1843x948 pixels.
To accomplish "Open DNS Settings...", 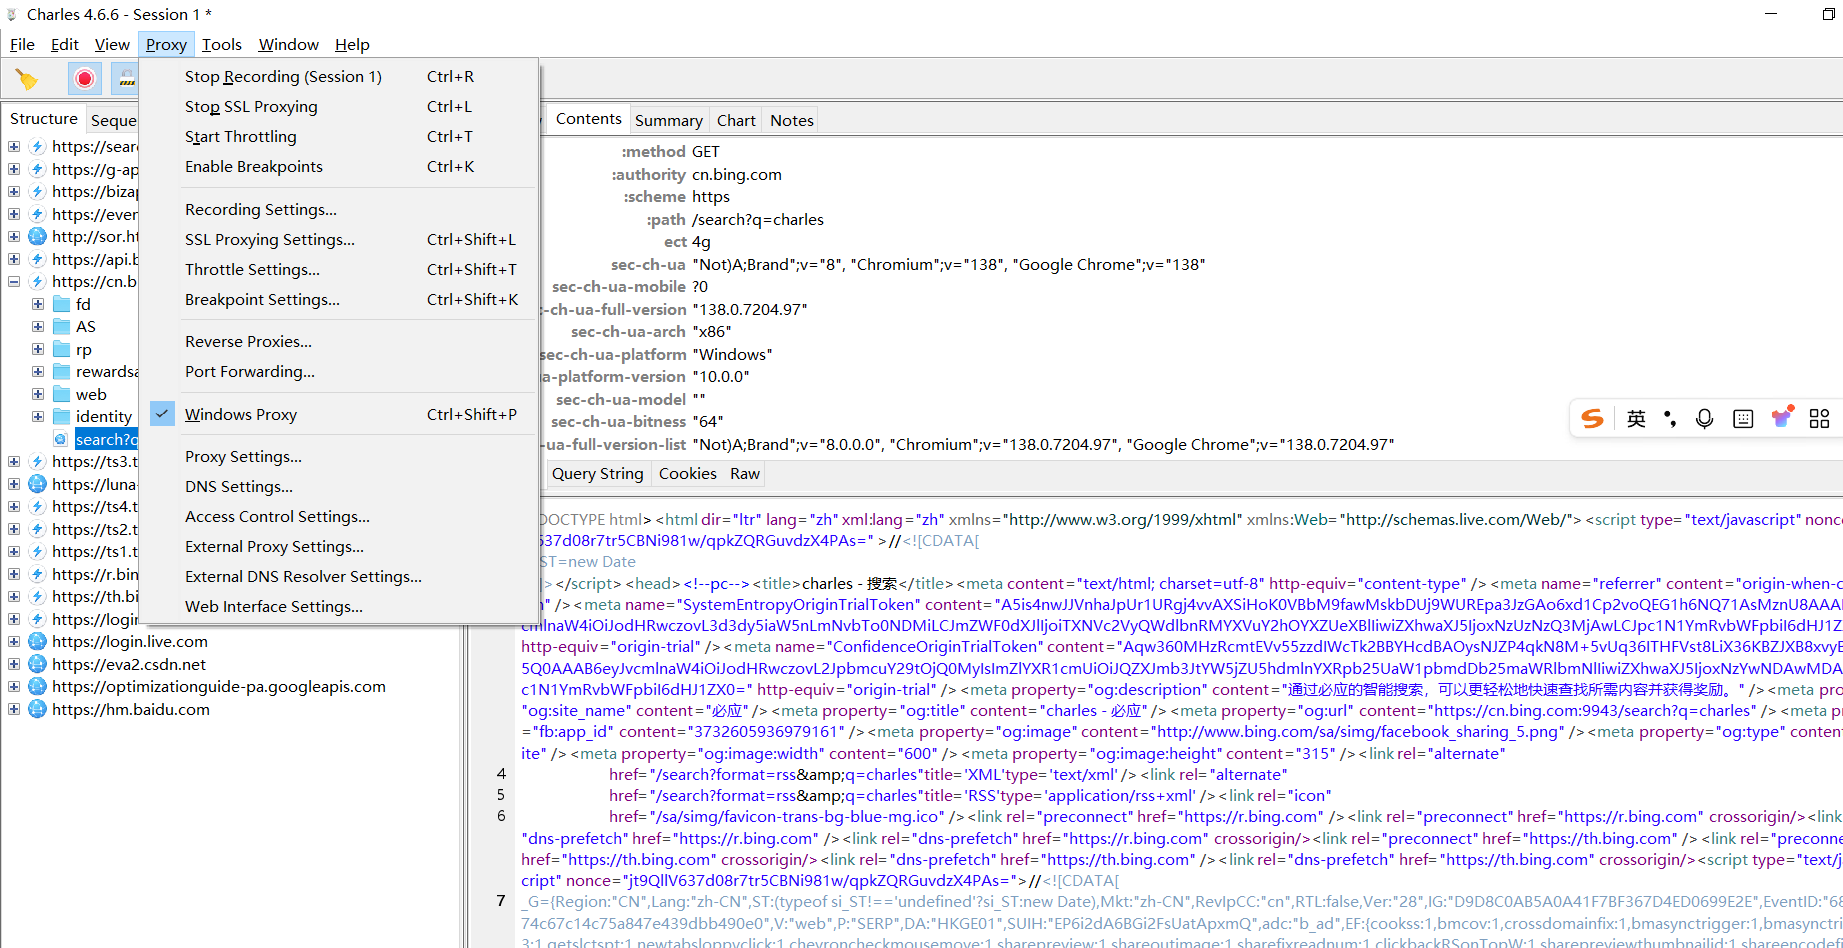I will point(338,487).
